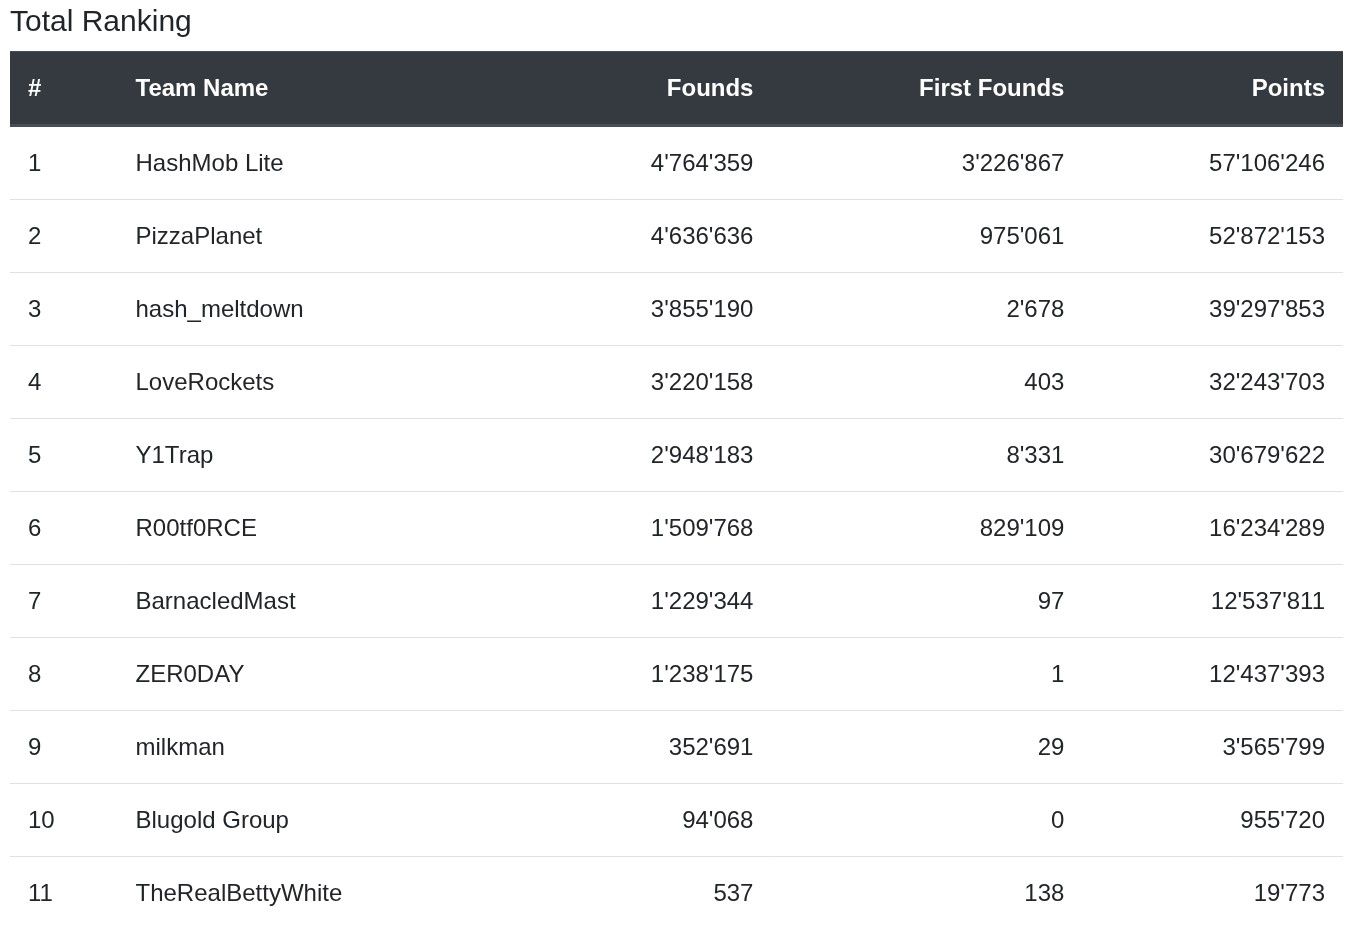Click the First Founds column header

pos(990,88)
